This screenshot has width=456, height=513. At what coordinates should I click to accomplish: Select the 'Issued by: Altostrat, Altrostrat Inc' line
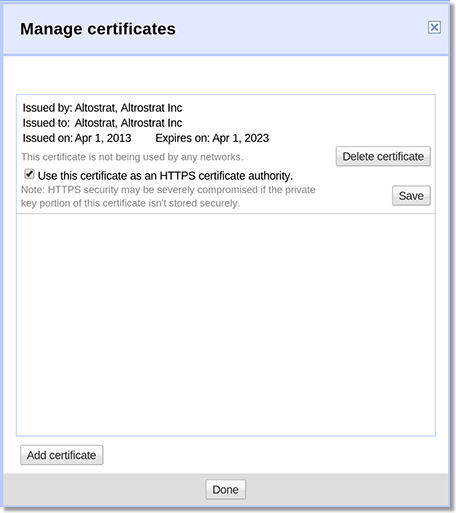pyautogui.click(x=102, y=108)
